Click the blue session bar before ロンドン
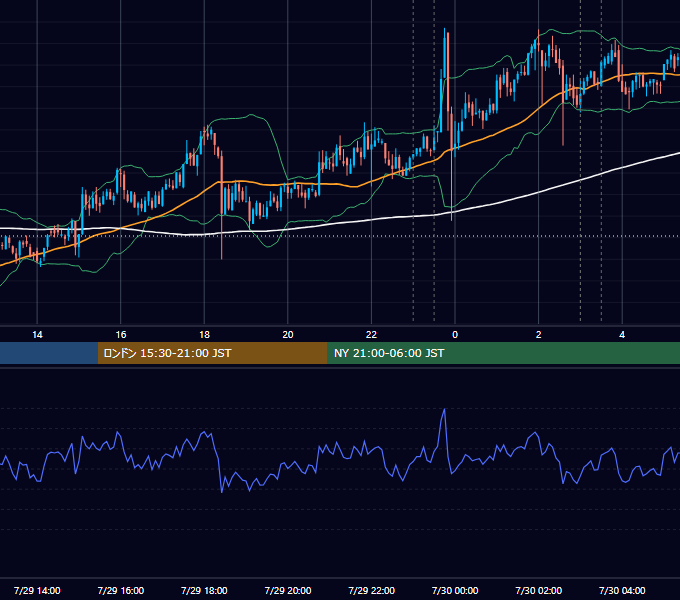The width and height of the screenshot is (680, 600). pyautogui.click(x=49, y=353)
